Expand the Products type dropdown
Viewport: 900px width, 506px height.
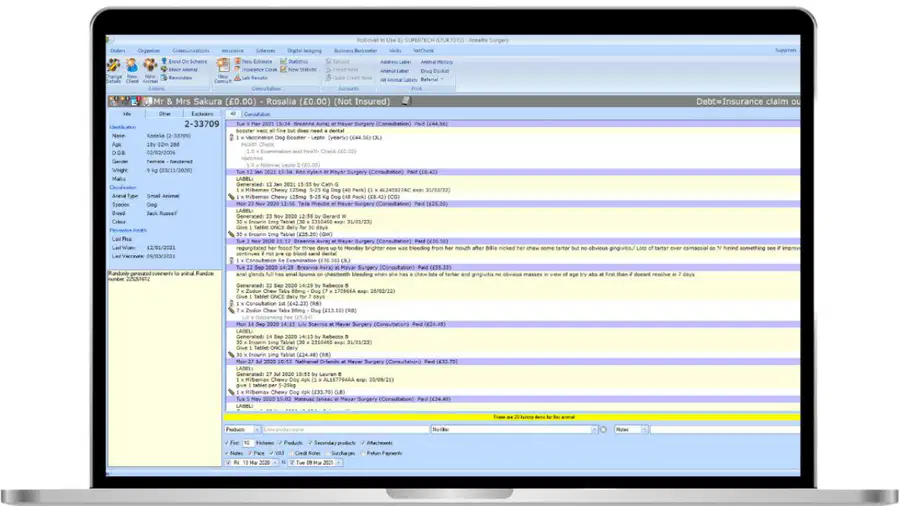(x=257, y=429)
